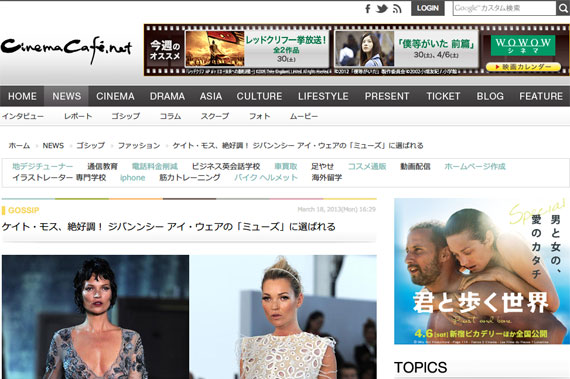The image size is (570, 379).
Task: Click the CinemaCafe.net logo
Action: [66, 49]
